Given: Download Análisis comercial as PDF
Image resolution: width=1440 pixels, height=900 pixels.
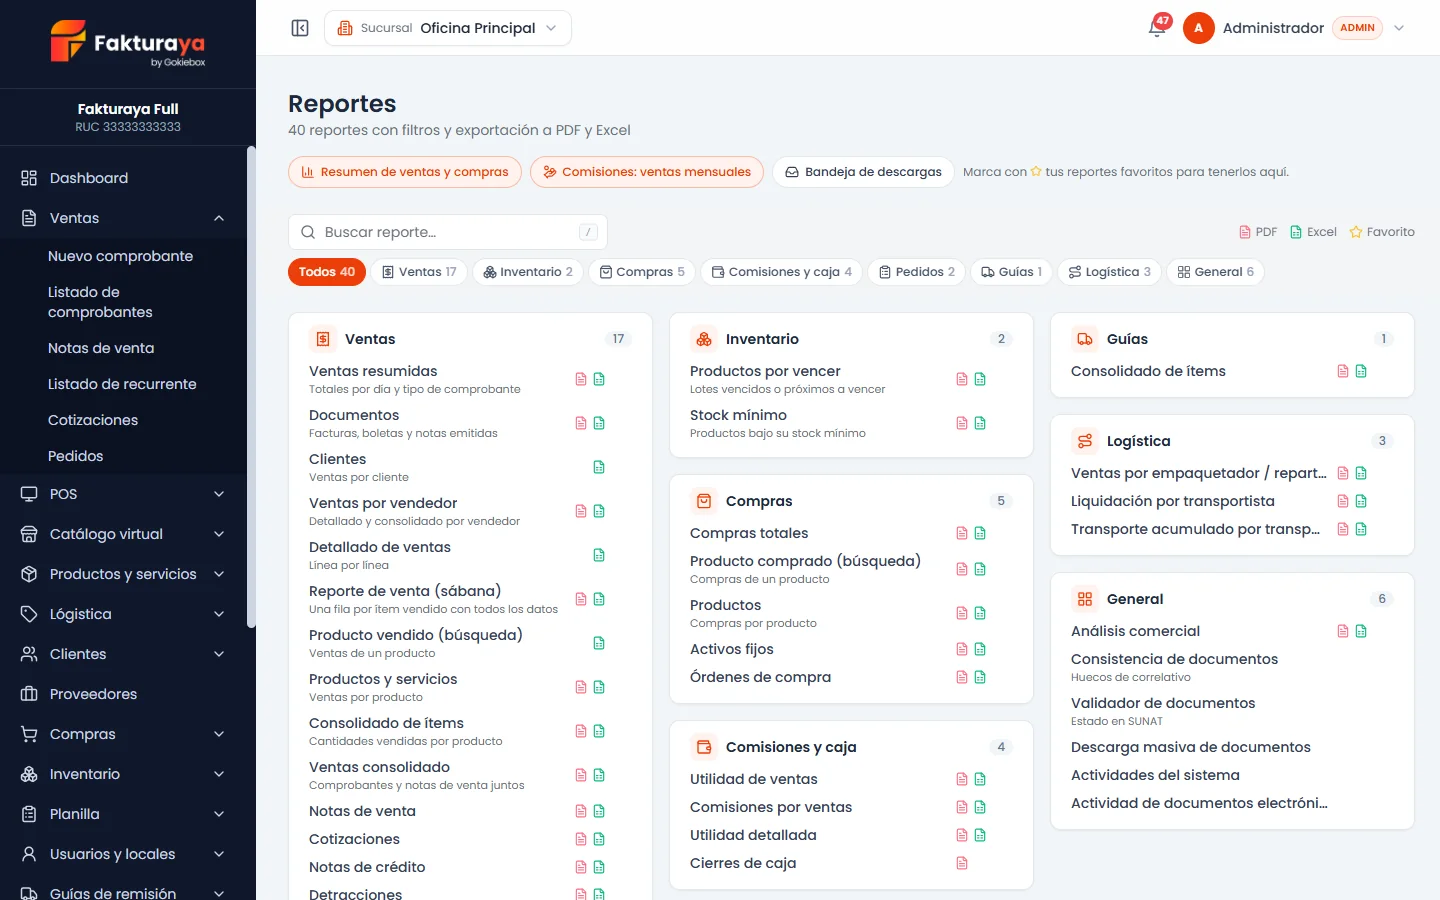Looking at the screenshot, I should 1343,631.
